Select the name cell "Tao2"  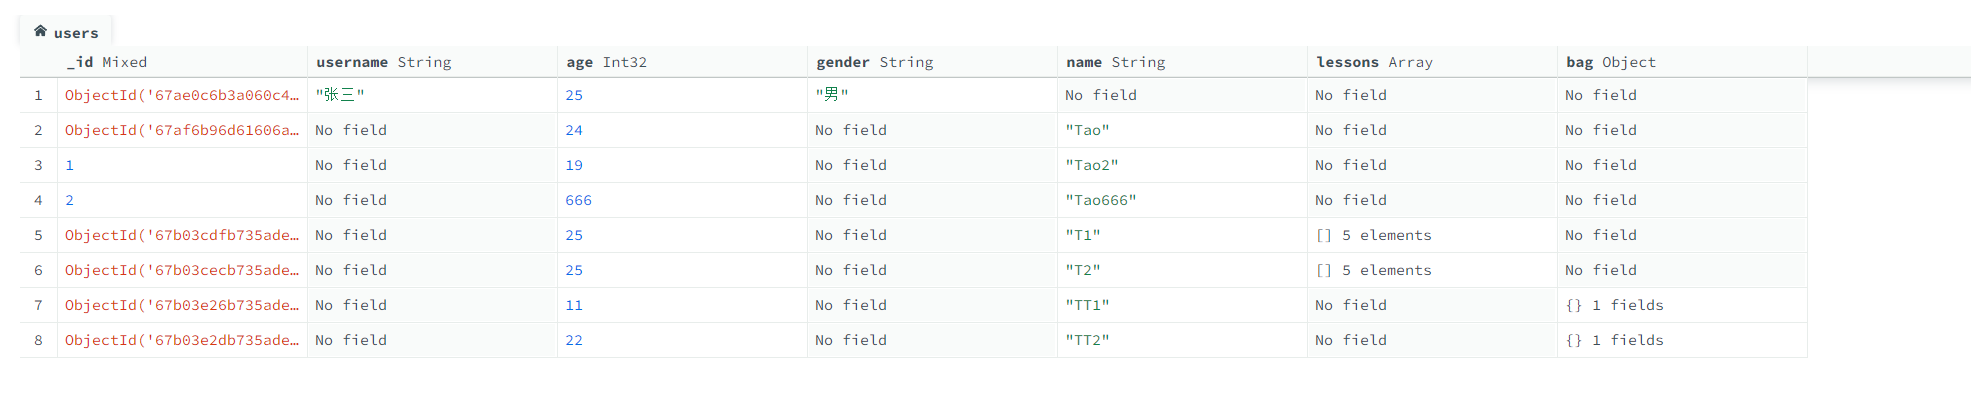[1091, 165]
